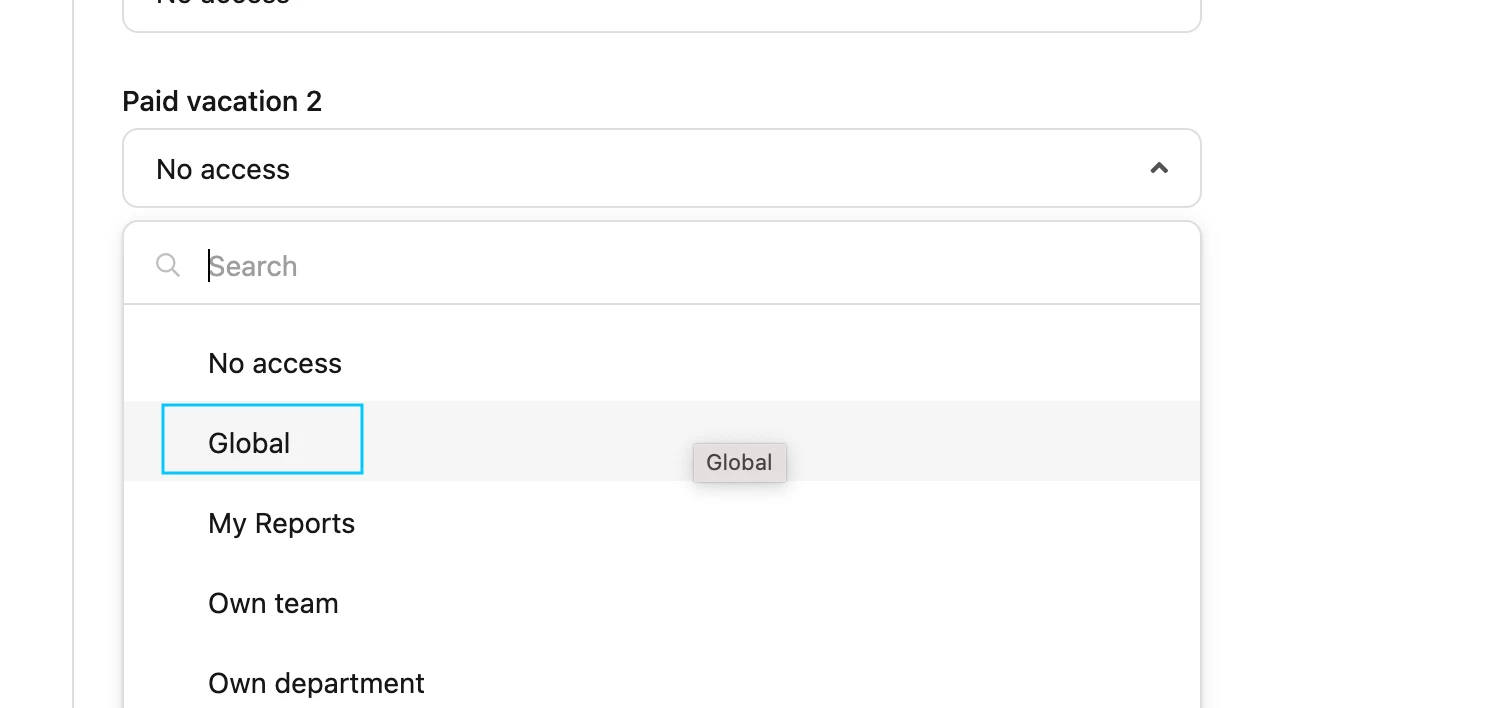Click the Search placeholder text
The width and height of the screenshot is (1486, 708).
pos(253,266)
